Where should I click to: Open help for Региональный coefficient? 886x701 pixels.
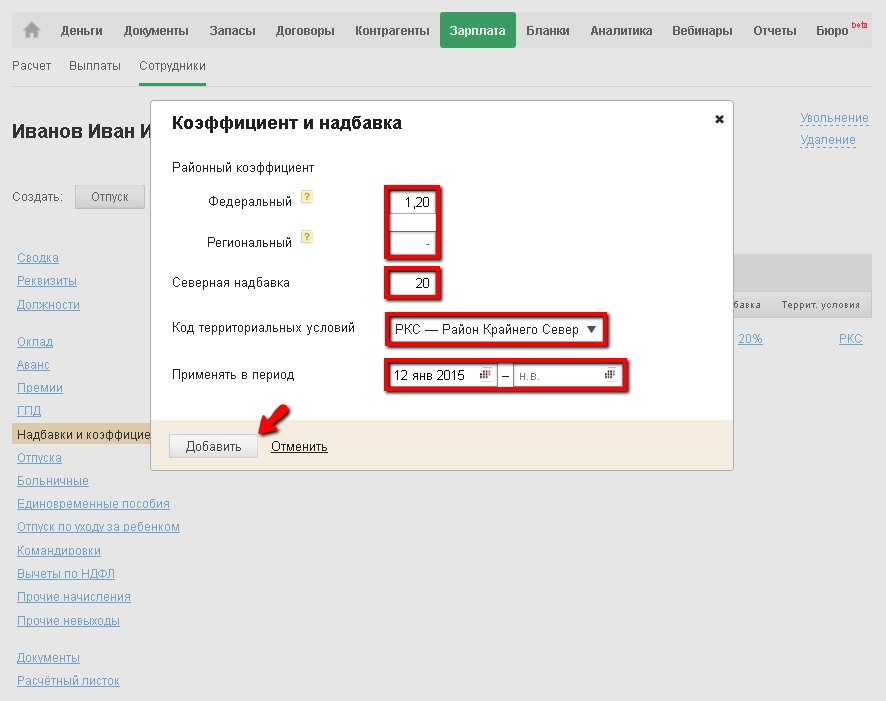coord(307,237)
